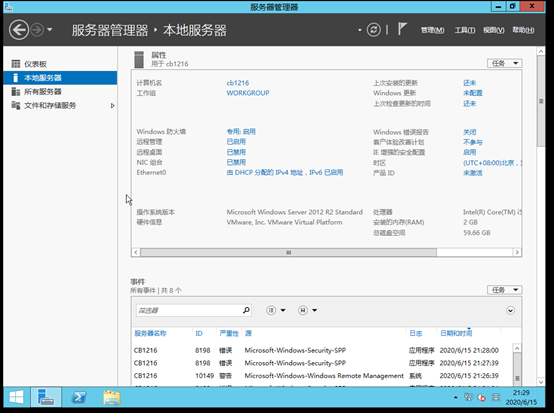Open the Windows Start button
The width and height of the screenshot is (554, 413).
point(16,397)
